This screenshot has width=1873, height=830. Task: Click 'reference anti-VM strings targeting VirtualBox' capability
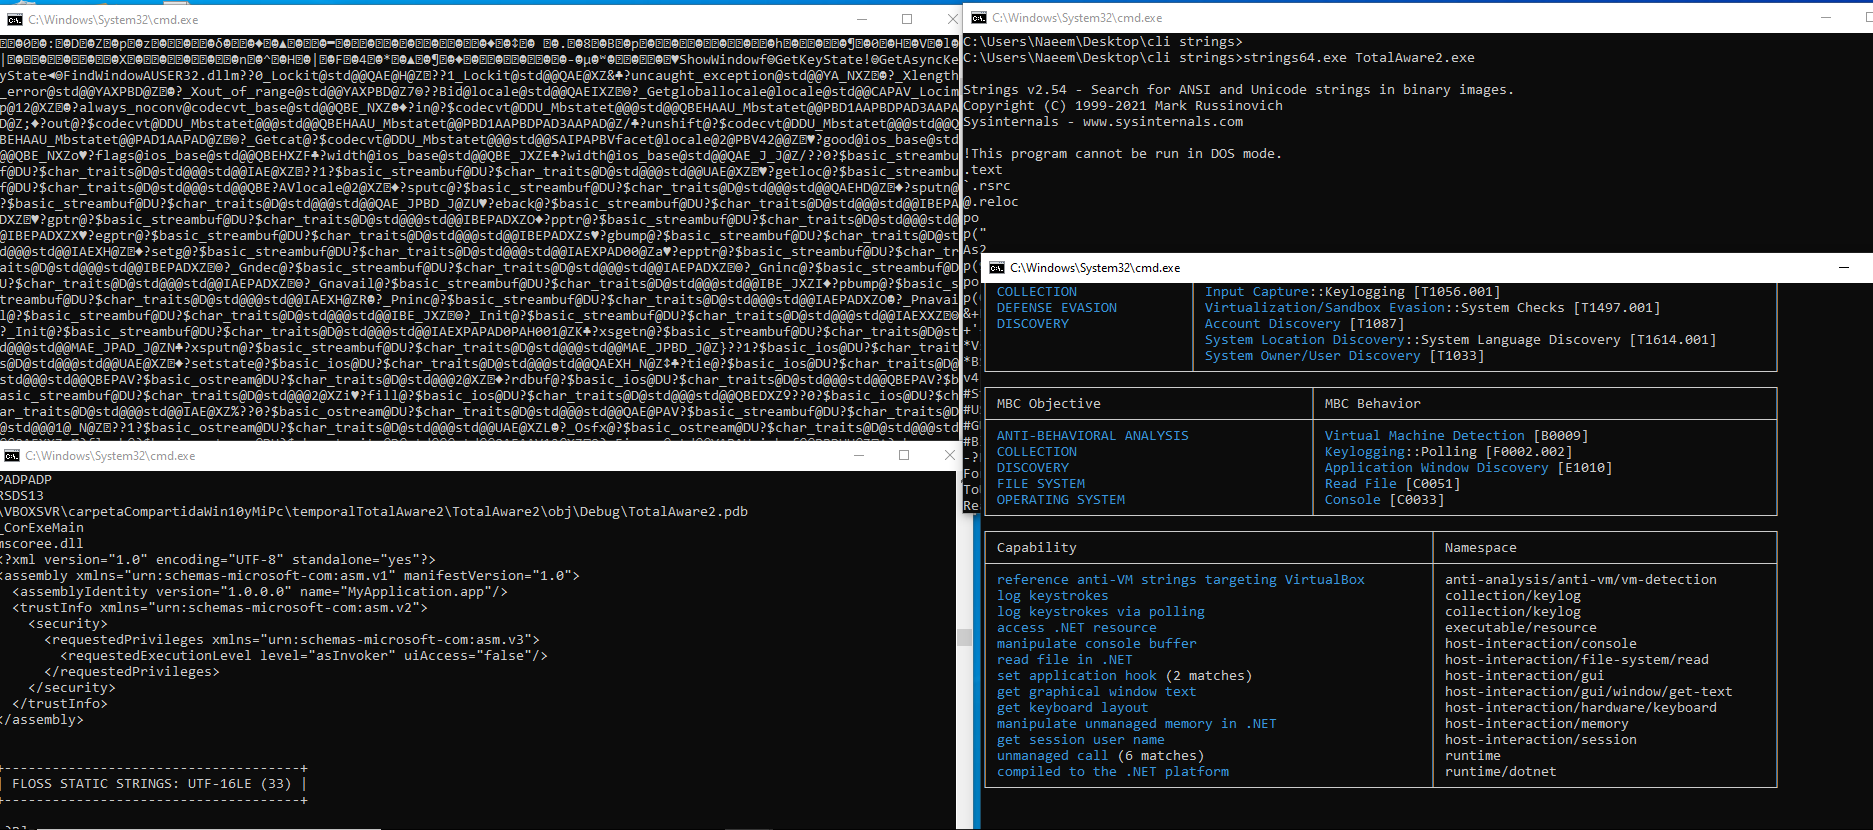tap(1181, 580)
